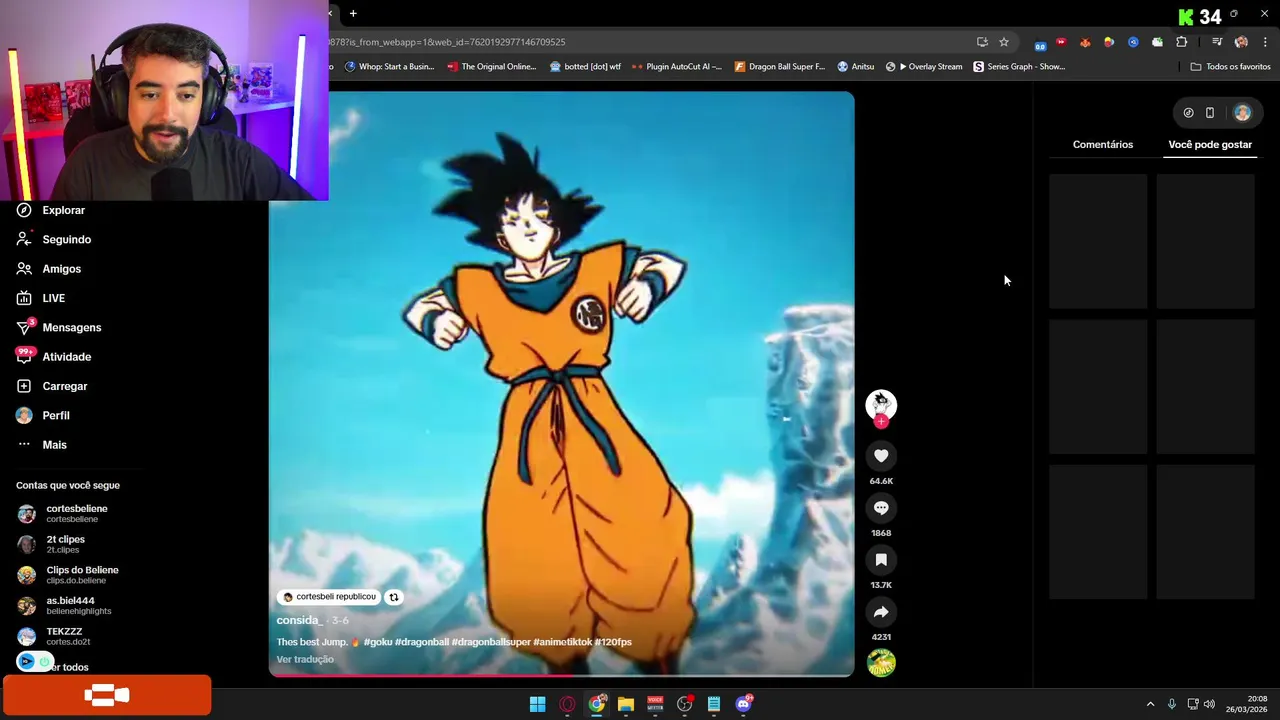This screenshot has height=720, width=1280.
Task: Open Anitsu bookmark
Action: click(x=856, y=67)
